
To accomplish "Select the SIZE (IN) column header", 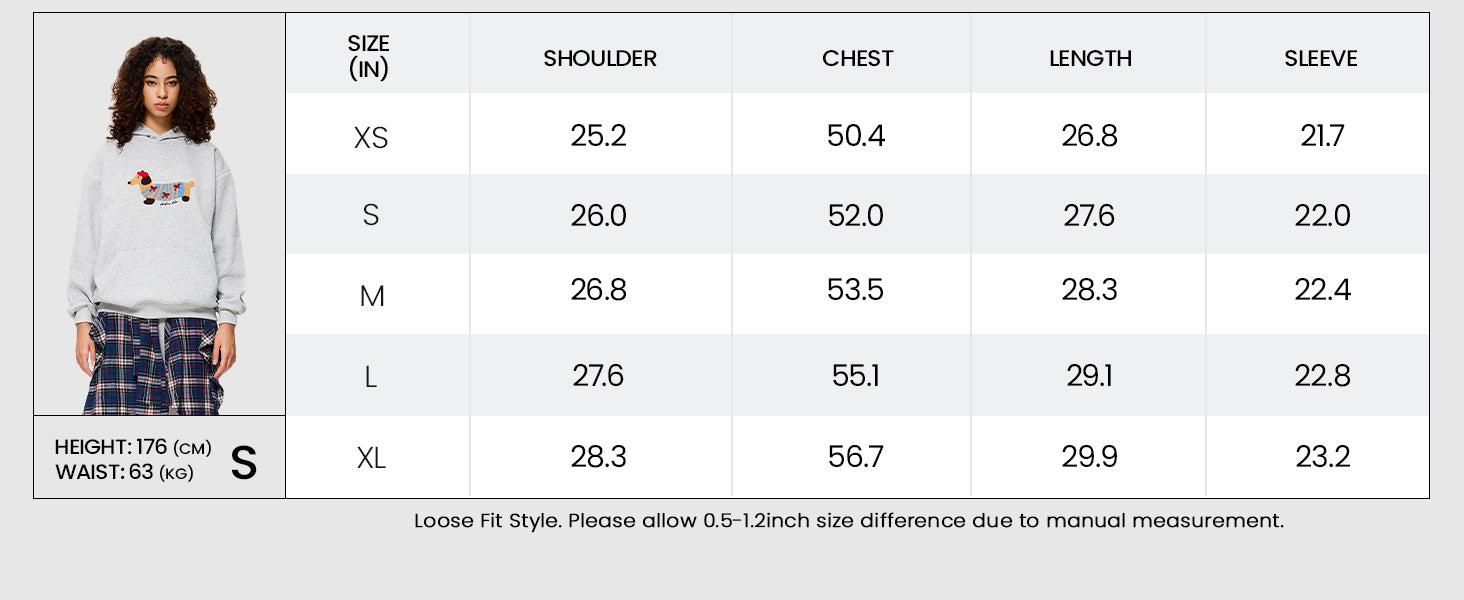I will tap(369, 57).
